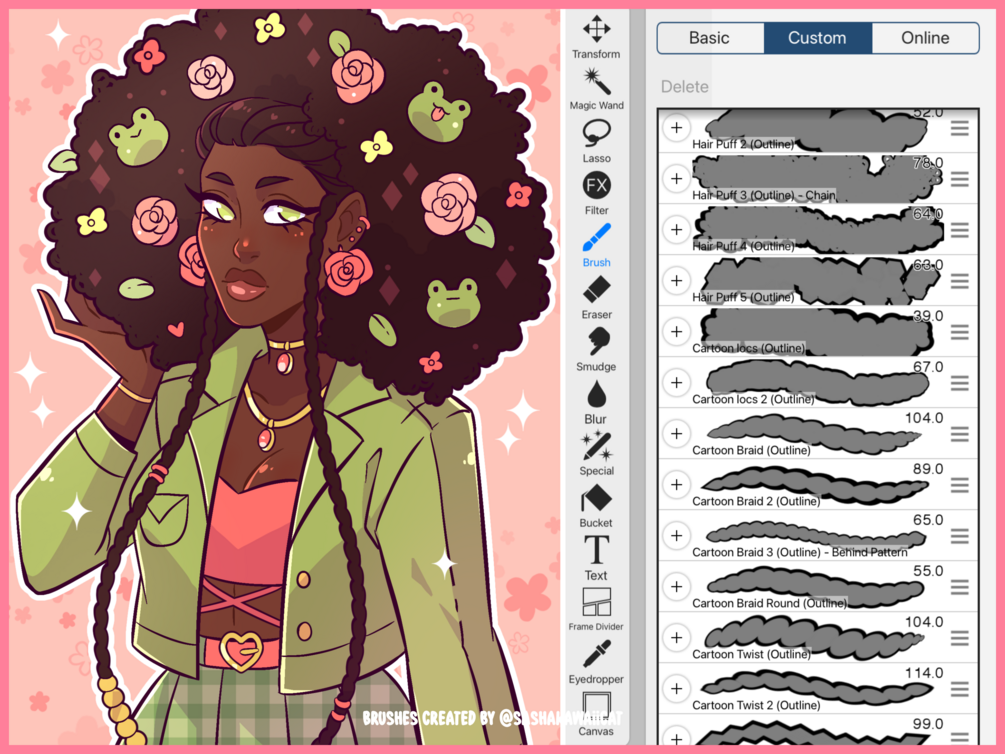Switch to the Online brushes tab
The width and height of the screenshot is (1005, 754).
pyautogui.click(x=925, y=38)
